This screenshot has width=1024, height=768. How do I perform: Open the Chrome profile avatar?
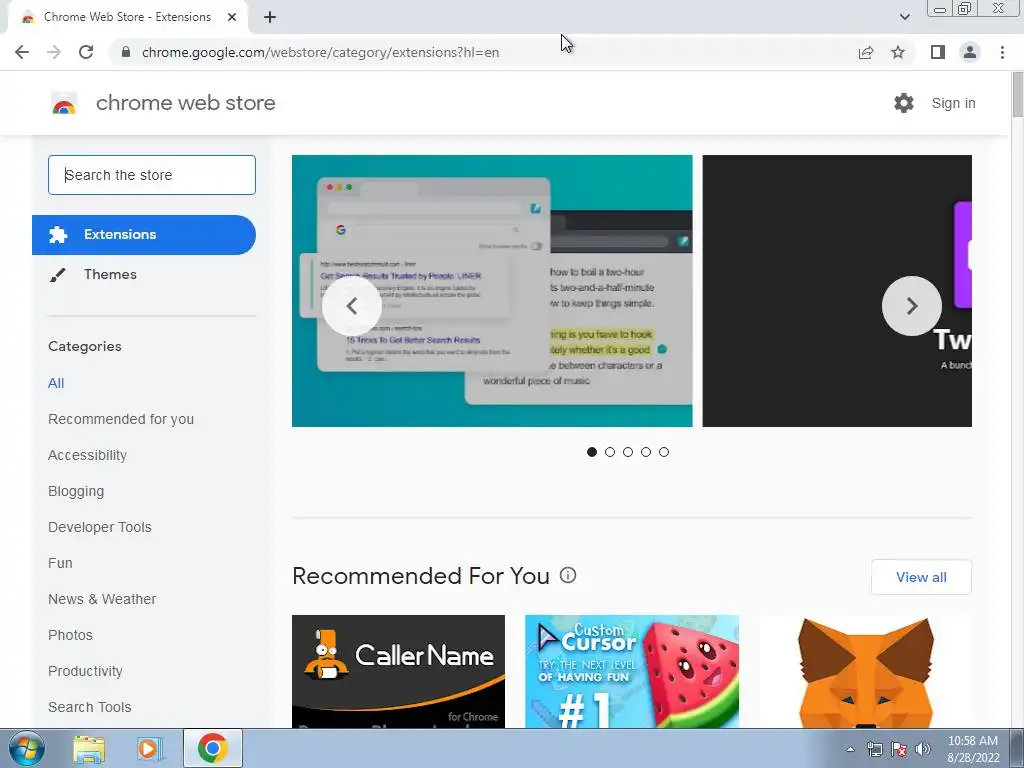tap(970, 52)
